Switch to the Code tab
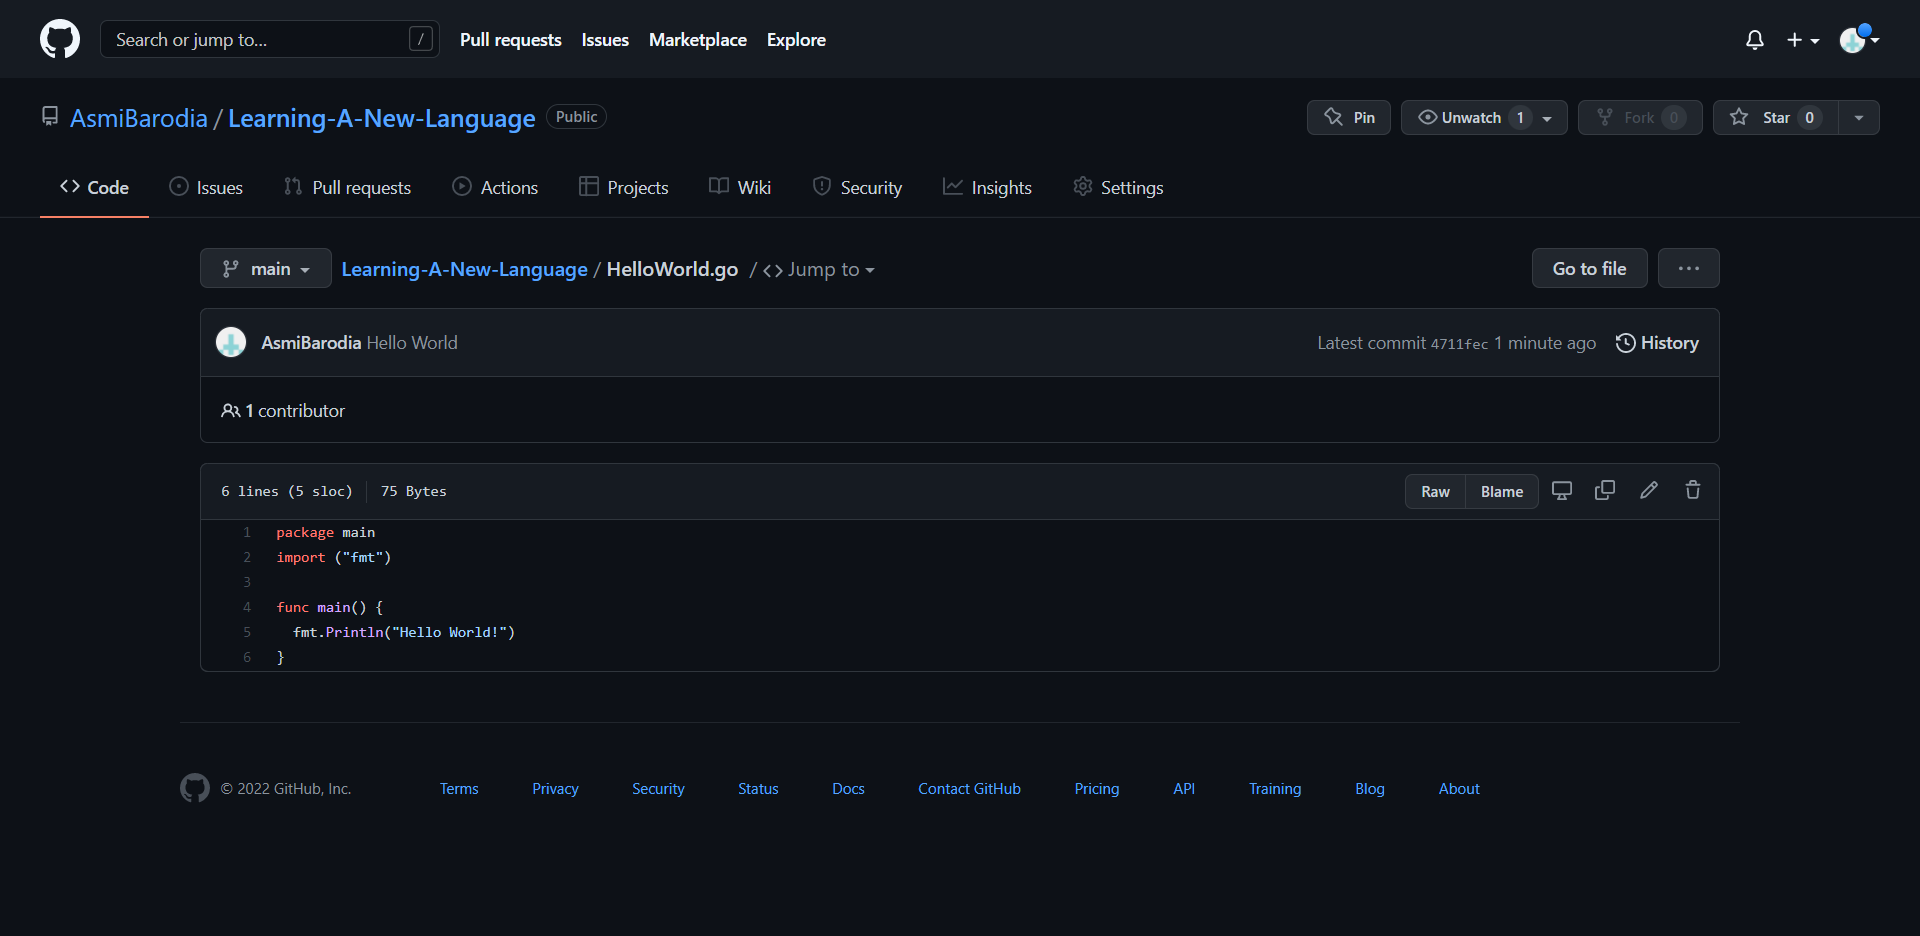 (94, 187)
